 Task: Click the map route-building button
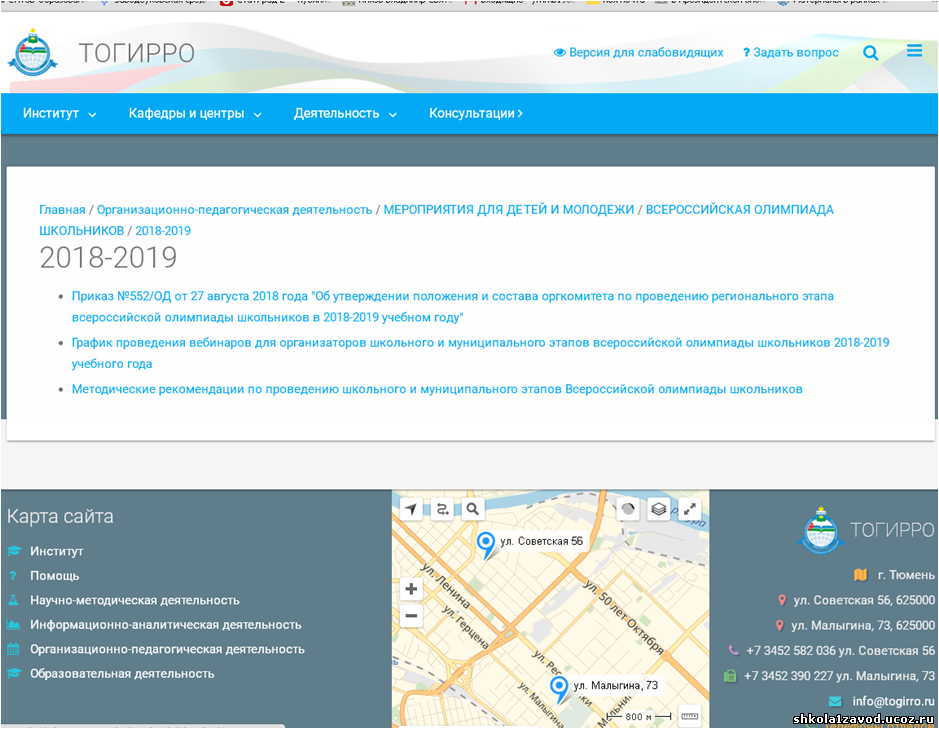442,509
